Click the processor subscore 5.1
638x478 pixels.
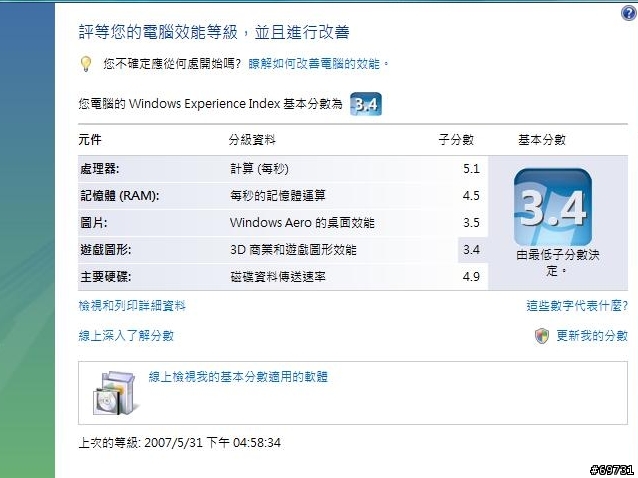click(x=471, y=168)
